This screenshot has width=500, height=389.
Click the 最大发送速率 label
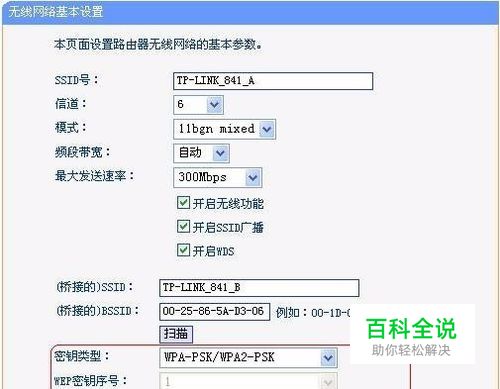pyautogui.click(x=94, y=176)
